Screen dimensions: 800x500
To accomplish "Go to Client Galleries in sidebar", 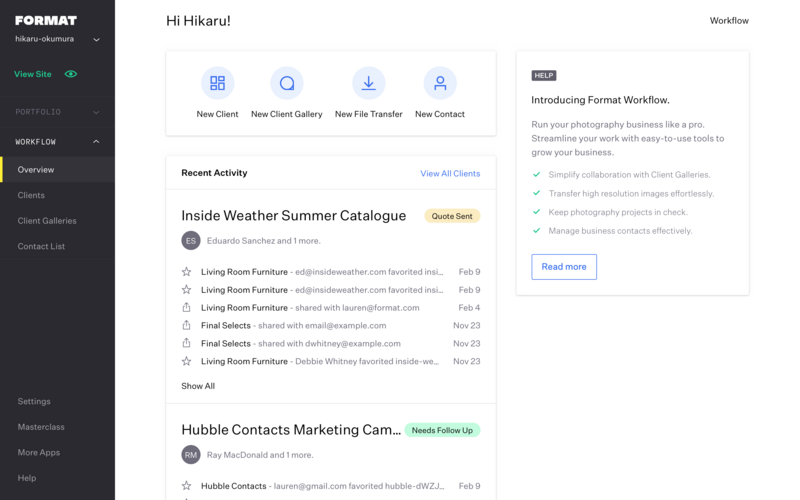I will click(47, 221).
